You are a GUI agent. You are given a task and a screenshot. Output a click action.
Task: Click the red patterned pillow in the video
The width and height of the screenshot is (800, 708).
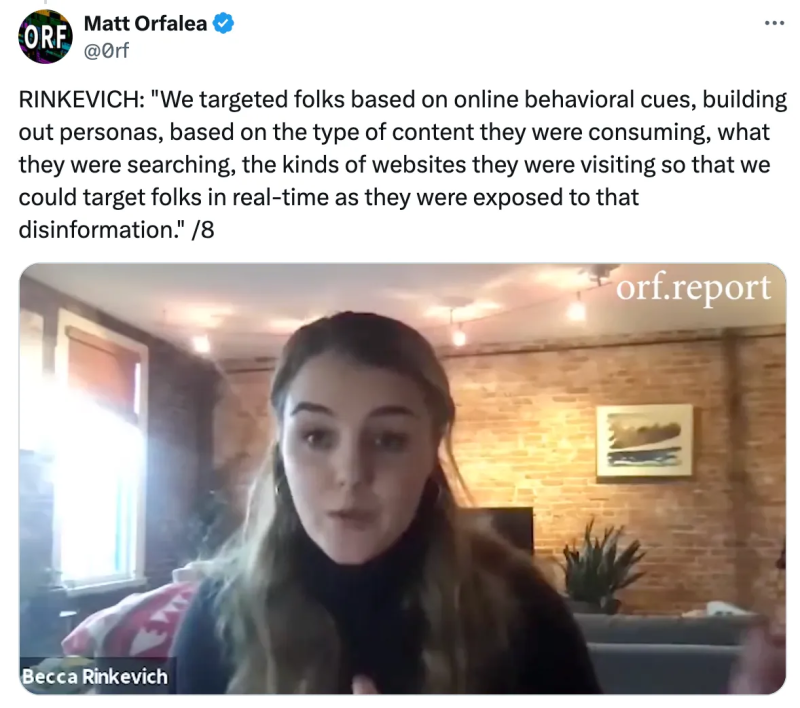tap(129, 620)
